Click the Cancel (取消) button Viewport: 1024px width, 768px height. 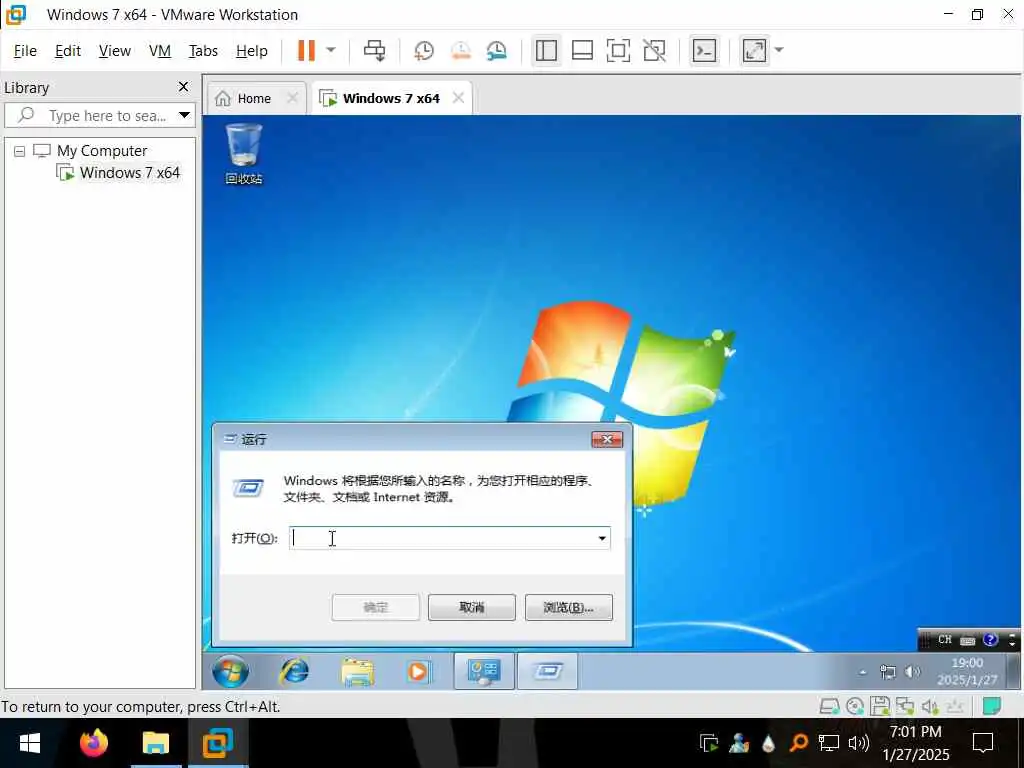tap(472, 607)
